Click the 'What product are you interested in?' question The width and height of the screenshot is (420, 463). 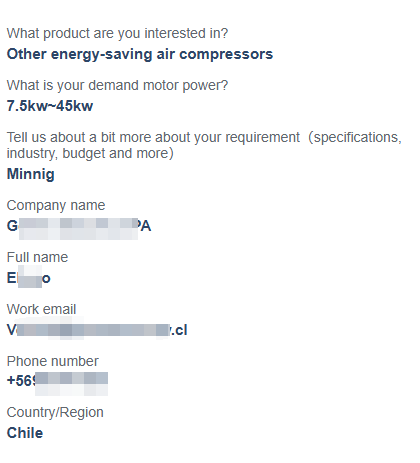[117, 33]
